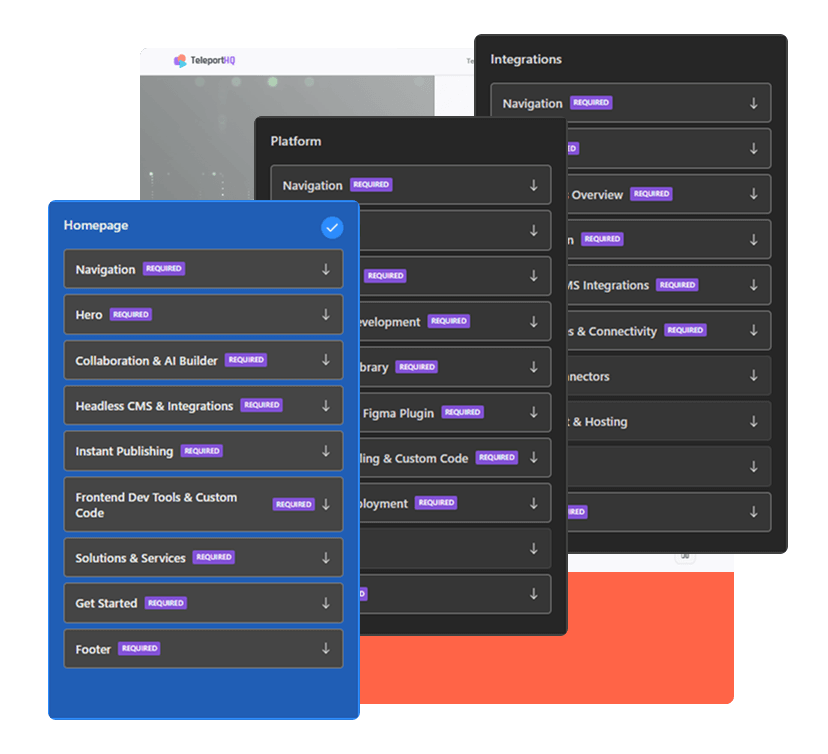Expand the Solutions & Services section
The width and height of the screenshot is (828, 754).
pyautogui.click(x=203, y=557)
